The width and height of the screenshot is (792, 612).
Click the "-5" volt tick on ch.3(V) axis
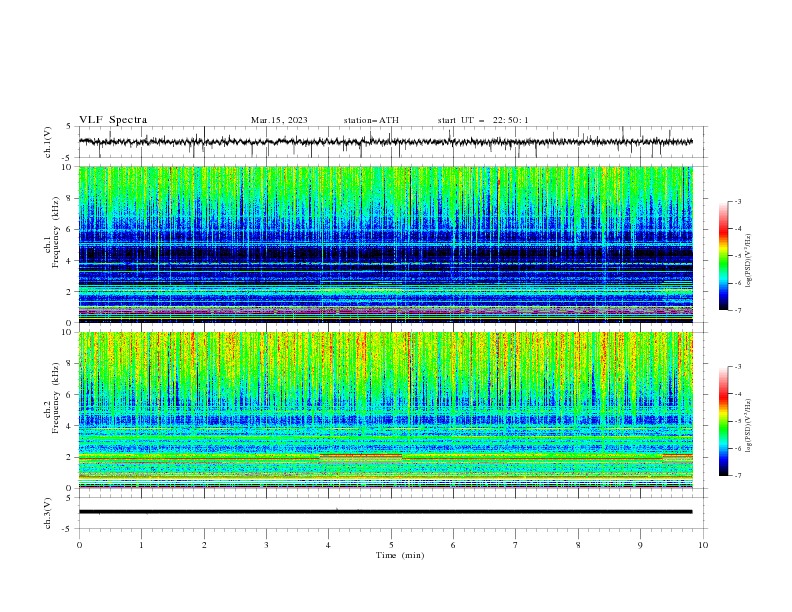pyautogui.click(x=68, y=529)
